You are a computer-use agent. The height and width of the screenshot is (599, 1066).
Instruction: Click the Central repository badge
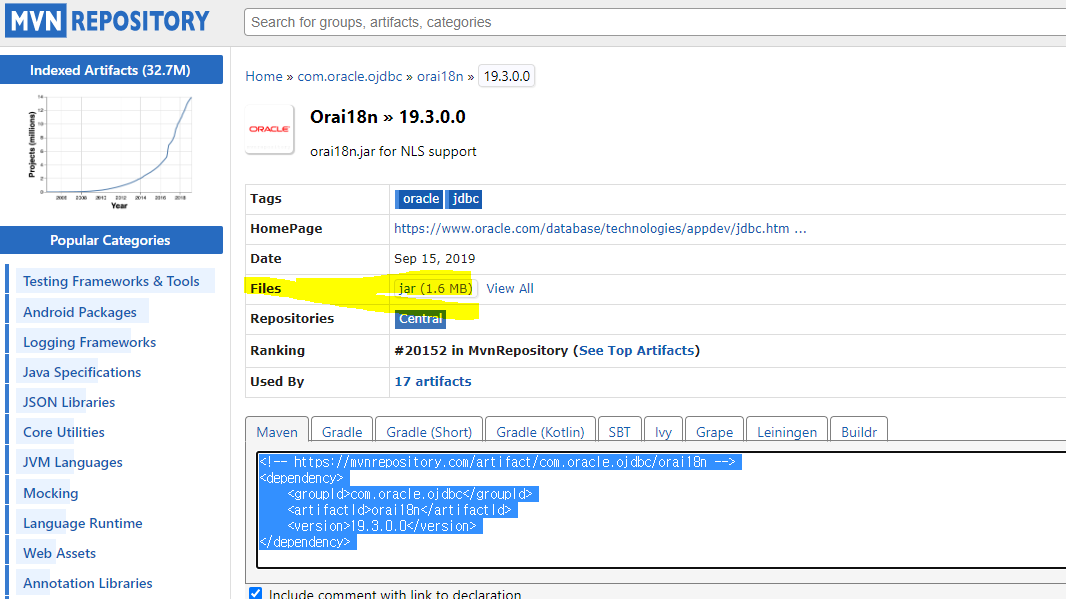point(421,319)
